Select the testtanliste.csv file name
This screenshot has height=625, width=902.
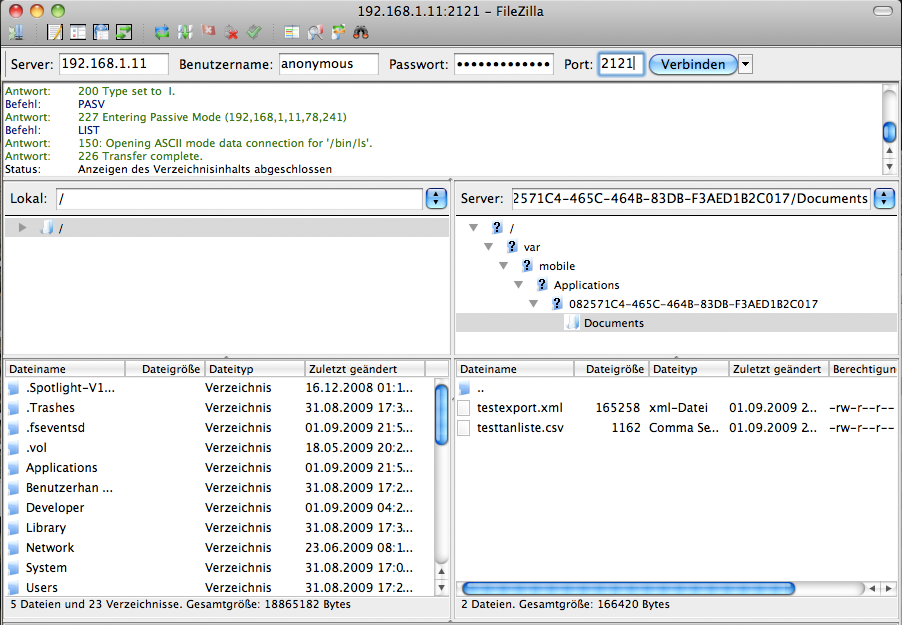coord(520,428)
